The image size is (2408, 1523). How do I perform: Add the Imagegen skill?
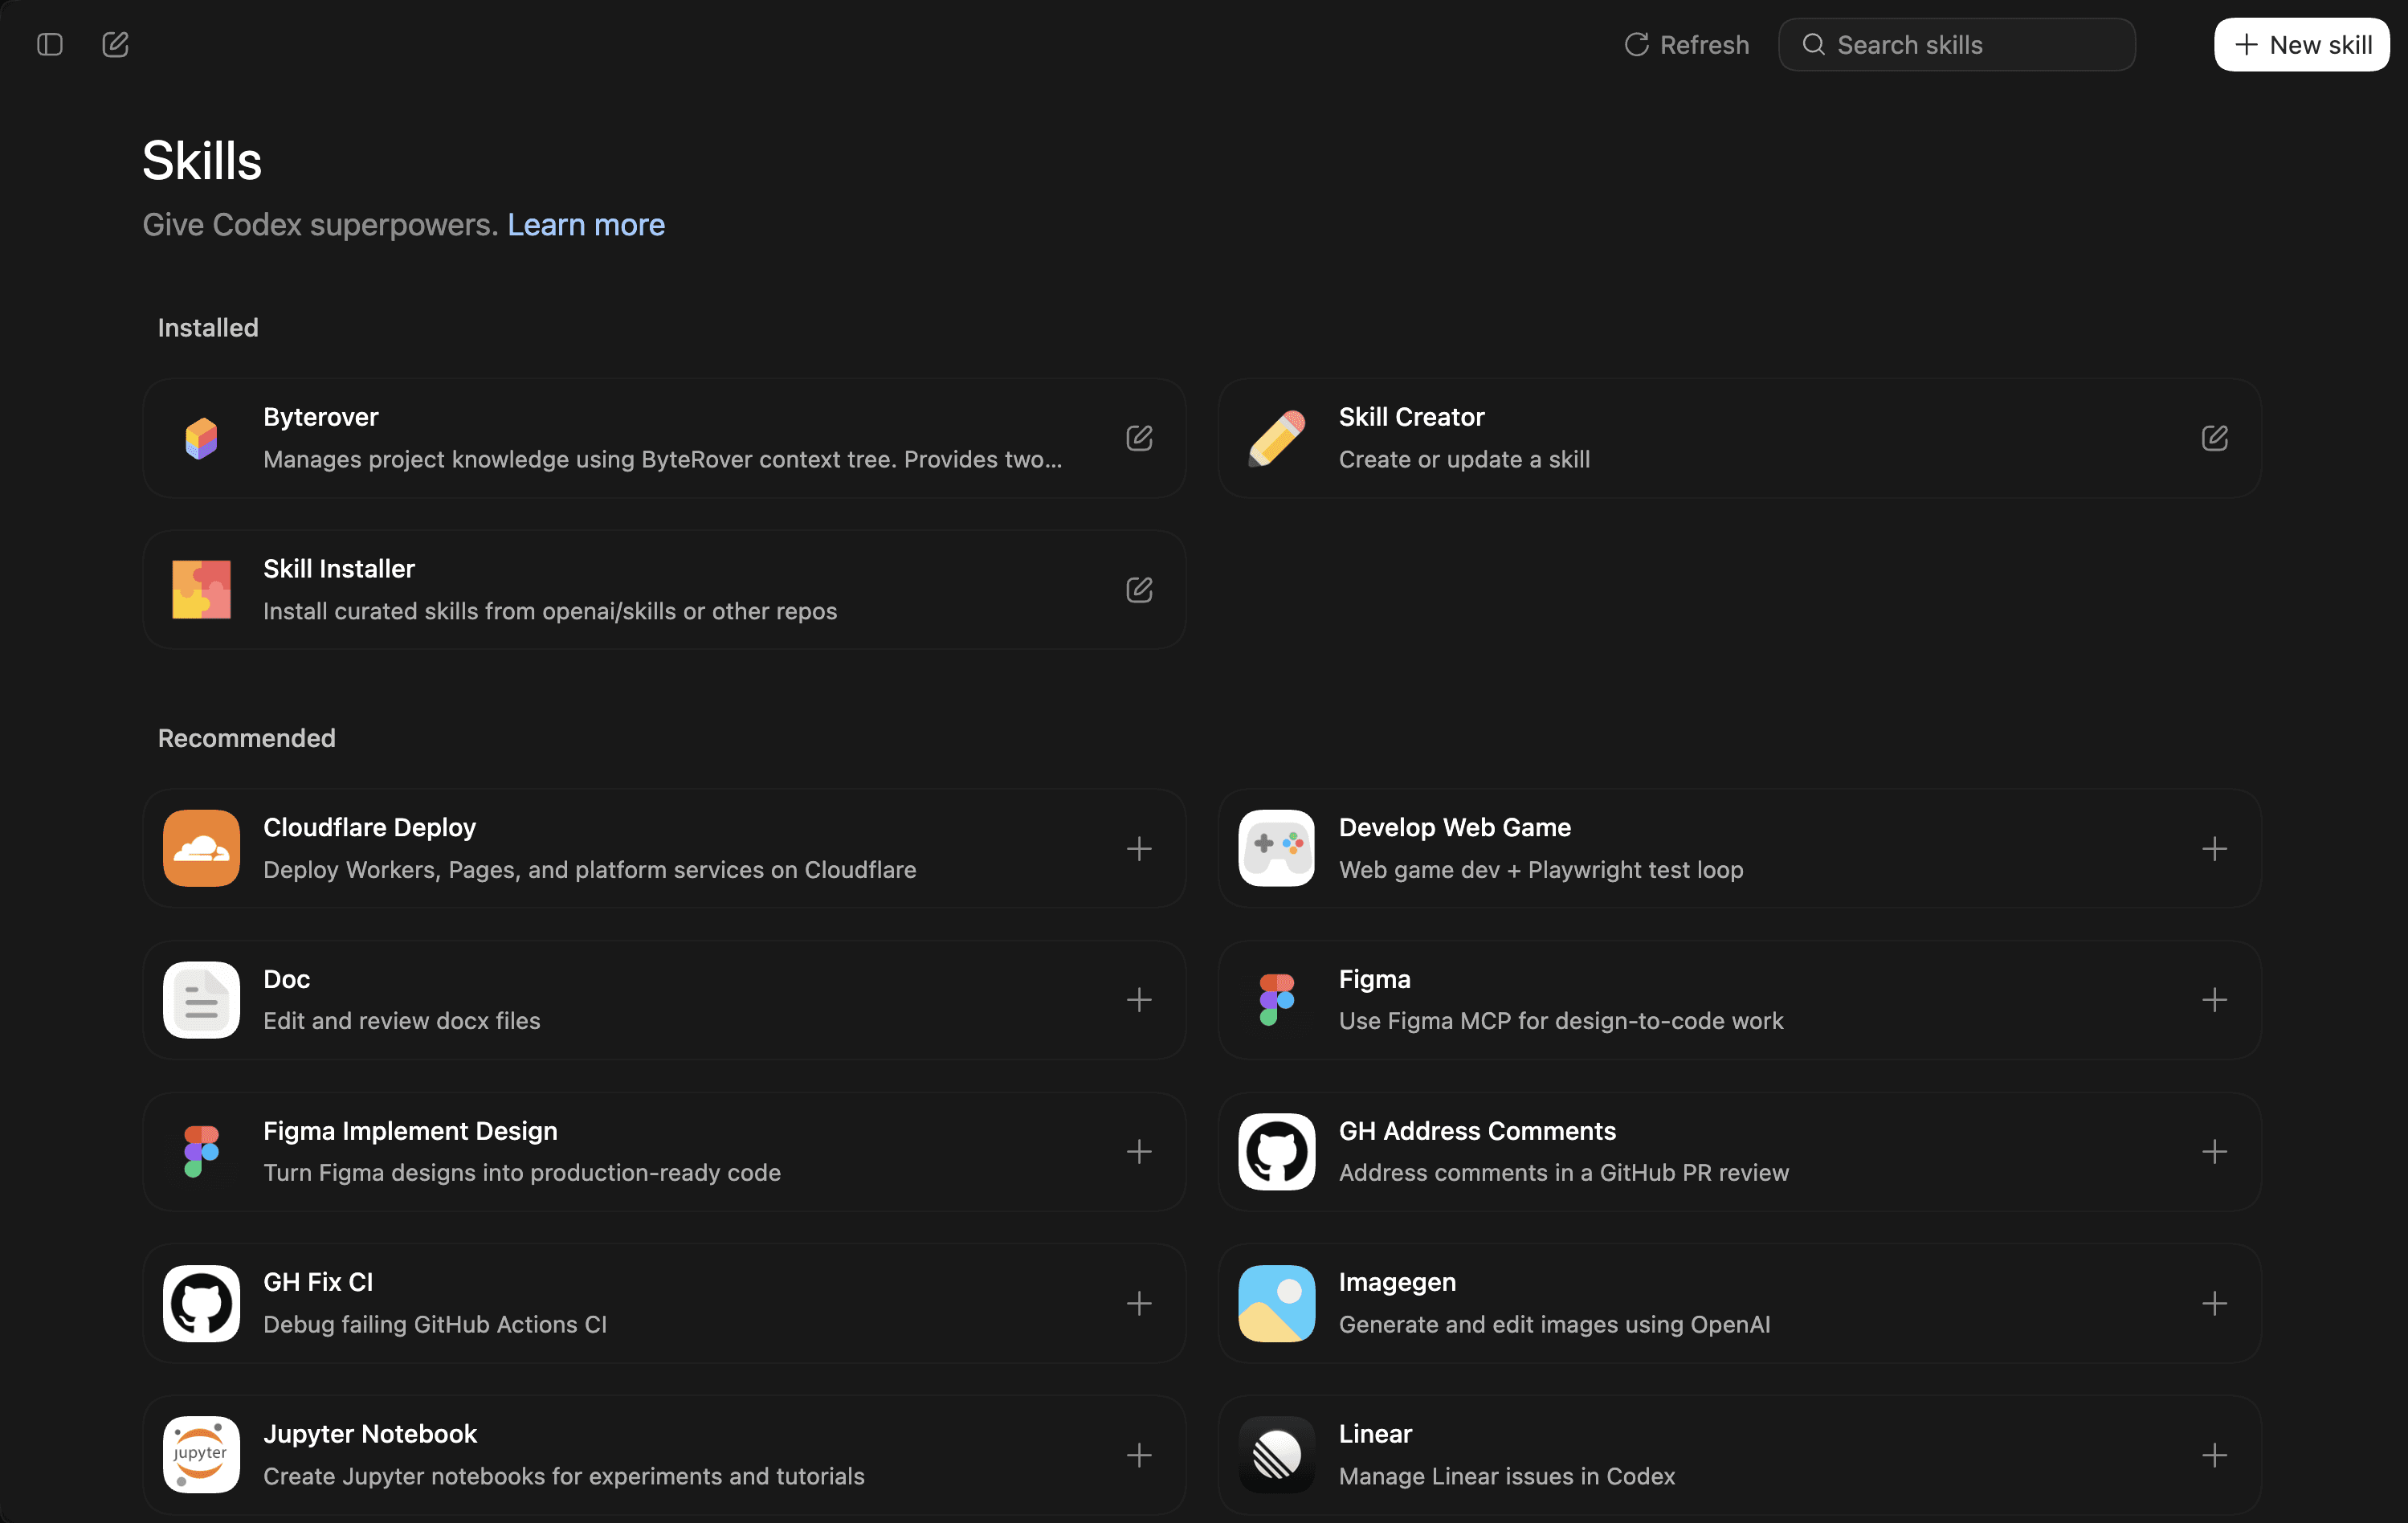(x=2214, y=1303)
